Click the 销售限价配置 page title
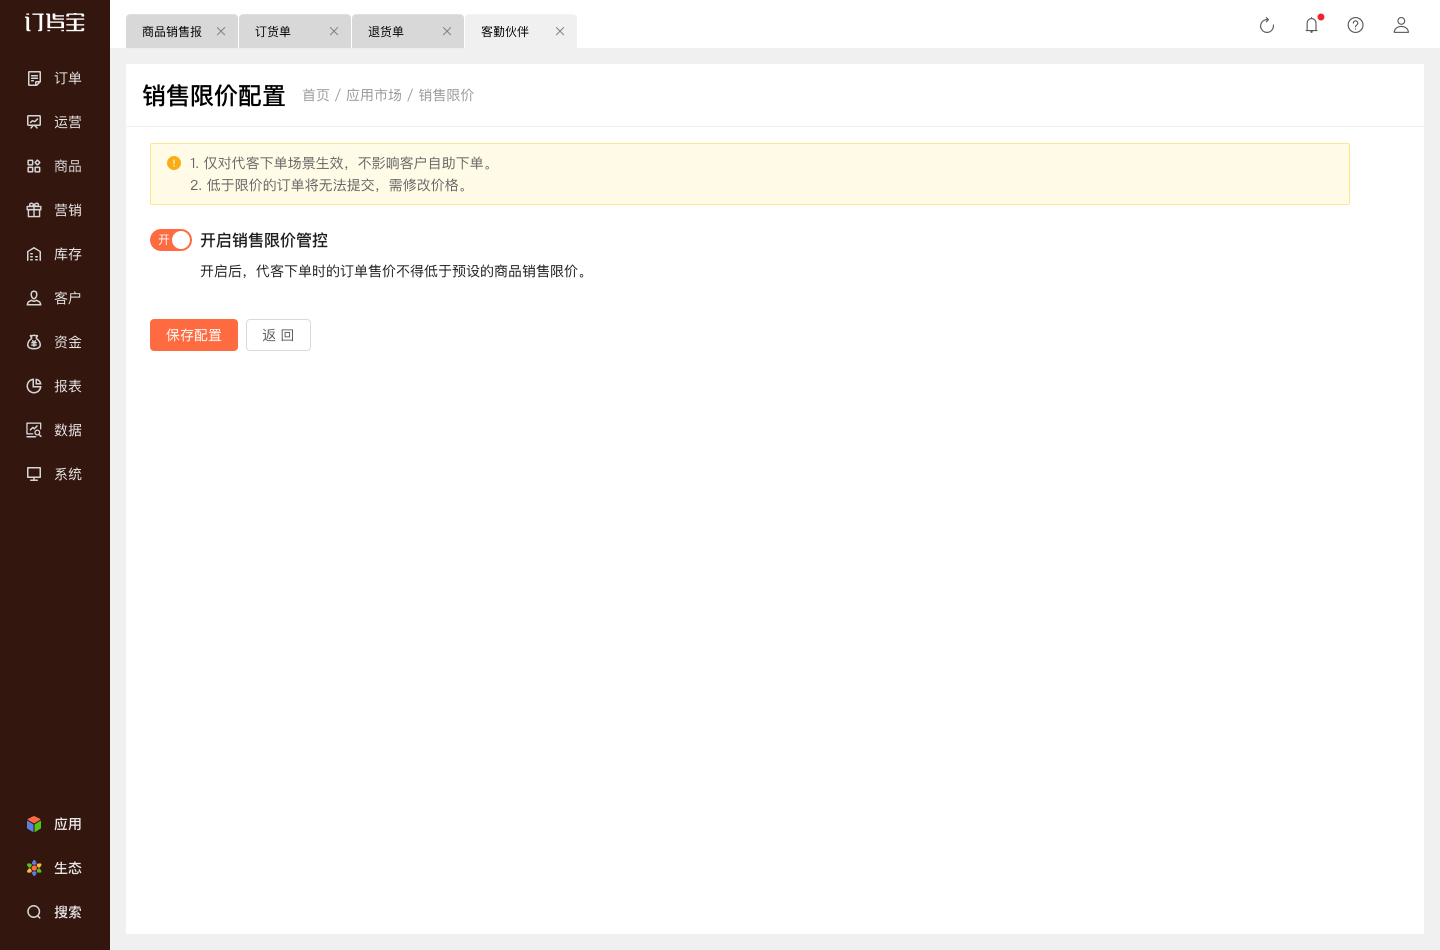Image resolution: width=1440 pixels, height=950 pixels. [214, 95]
